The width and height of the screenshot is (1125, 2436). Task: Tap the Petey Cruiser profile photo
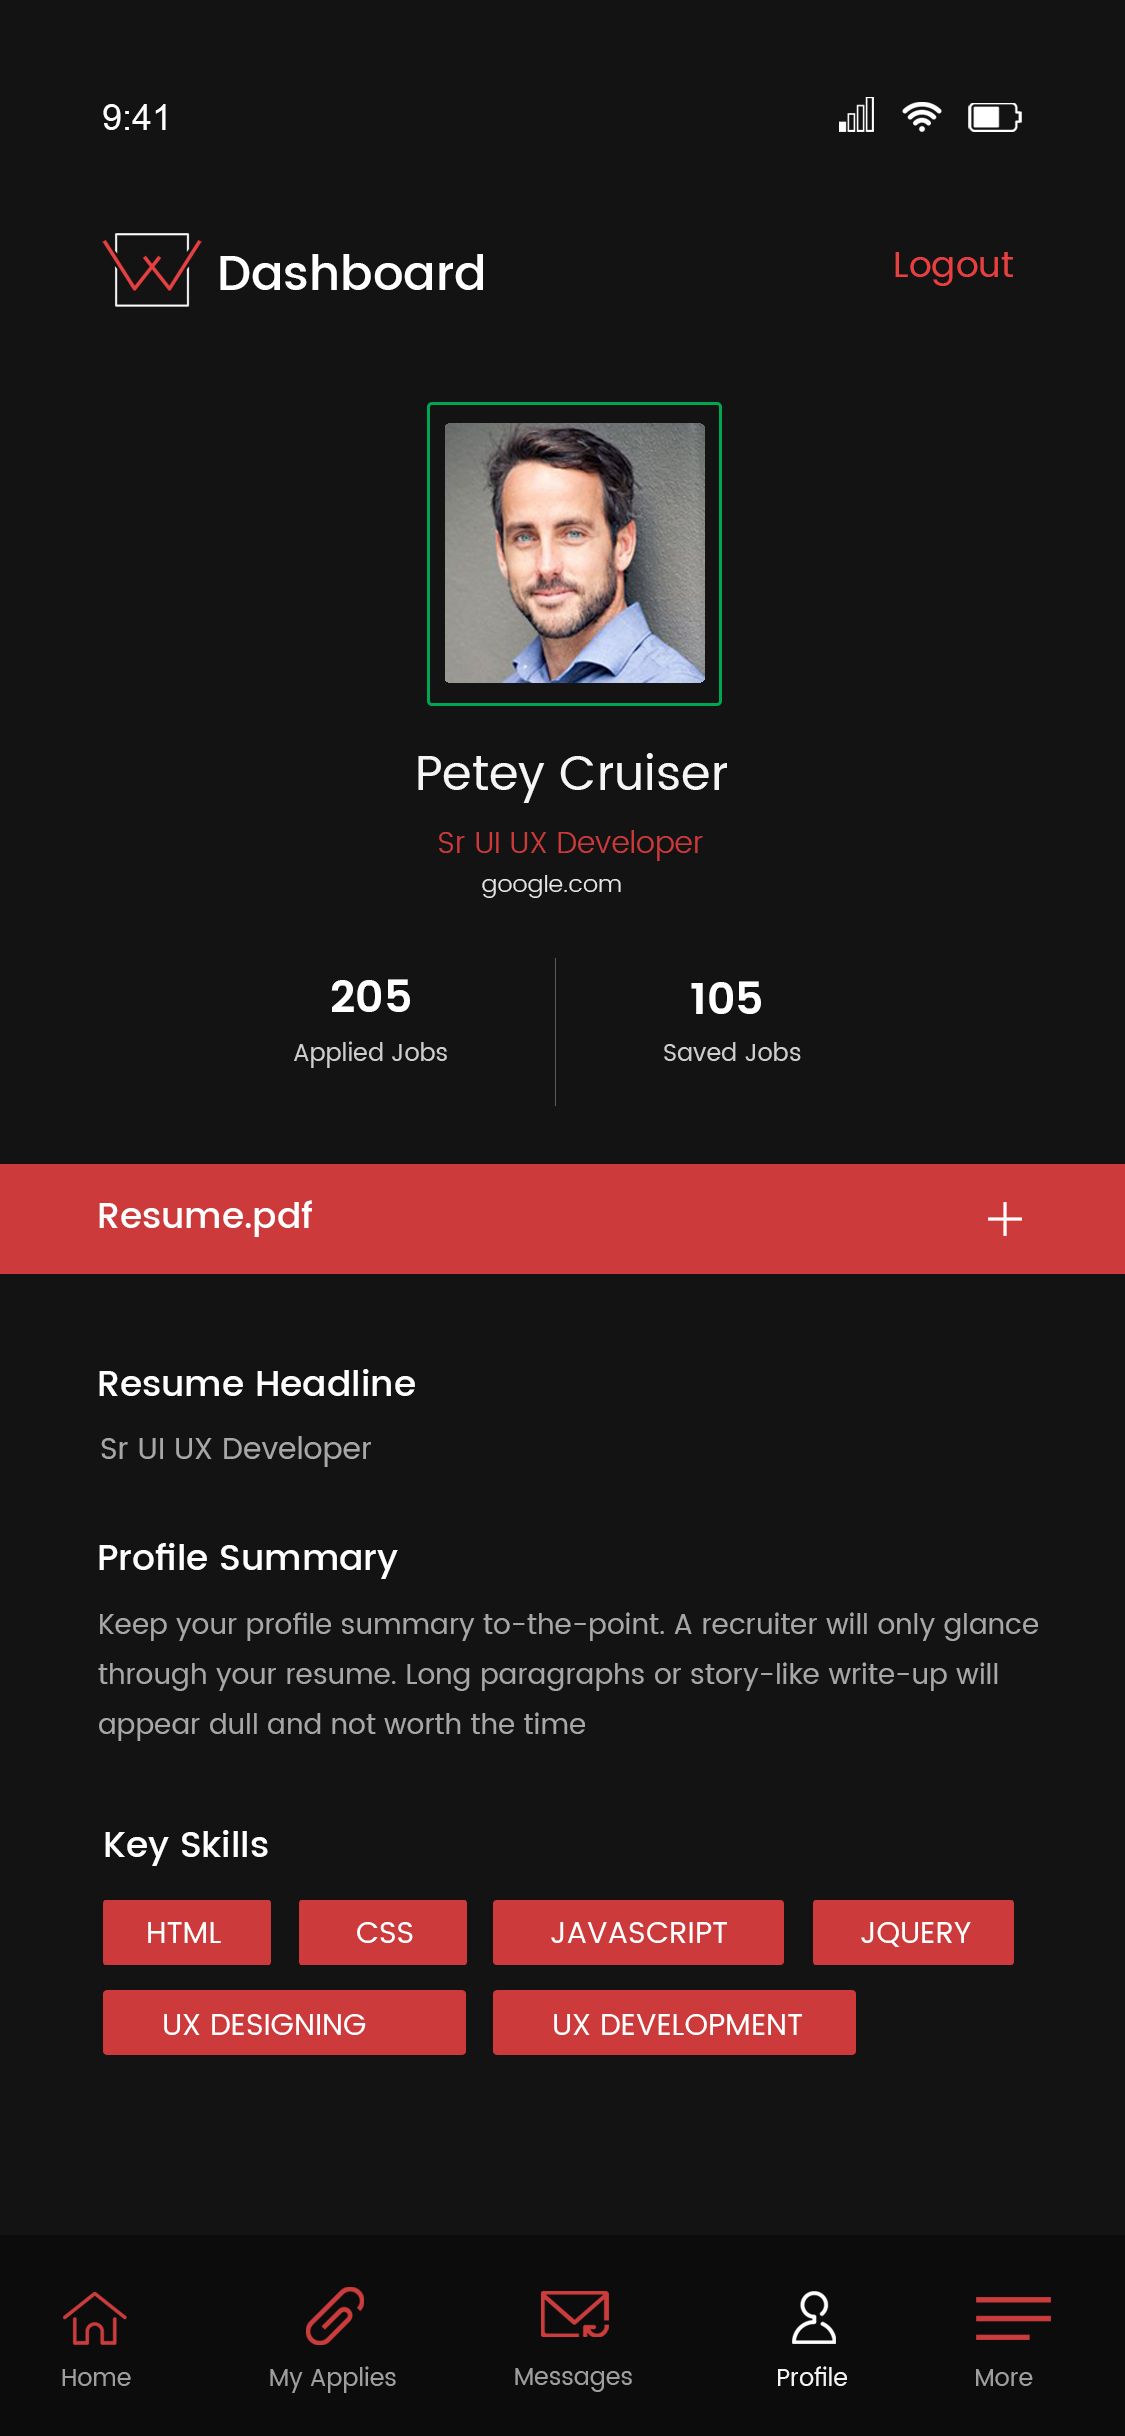tap(574, 553)
